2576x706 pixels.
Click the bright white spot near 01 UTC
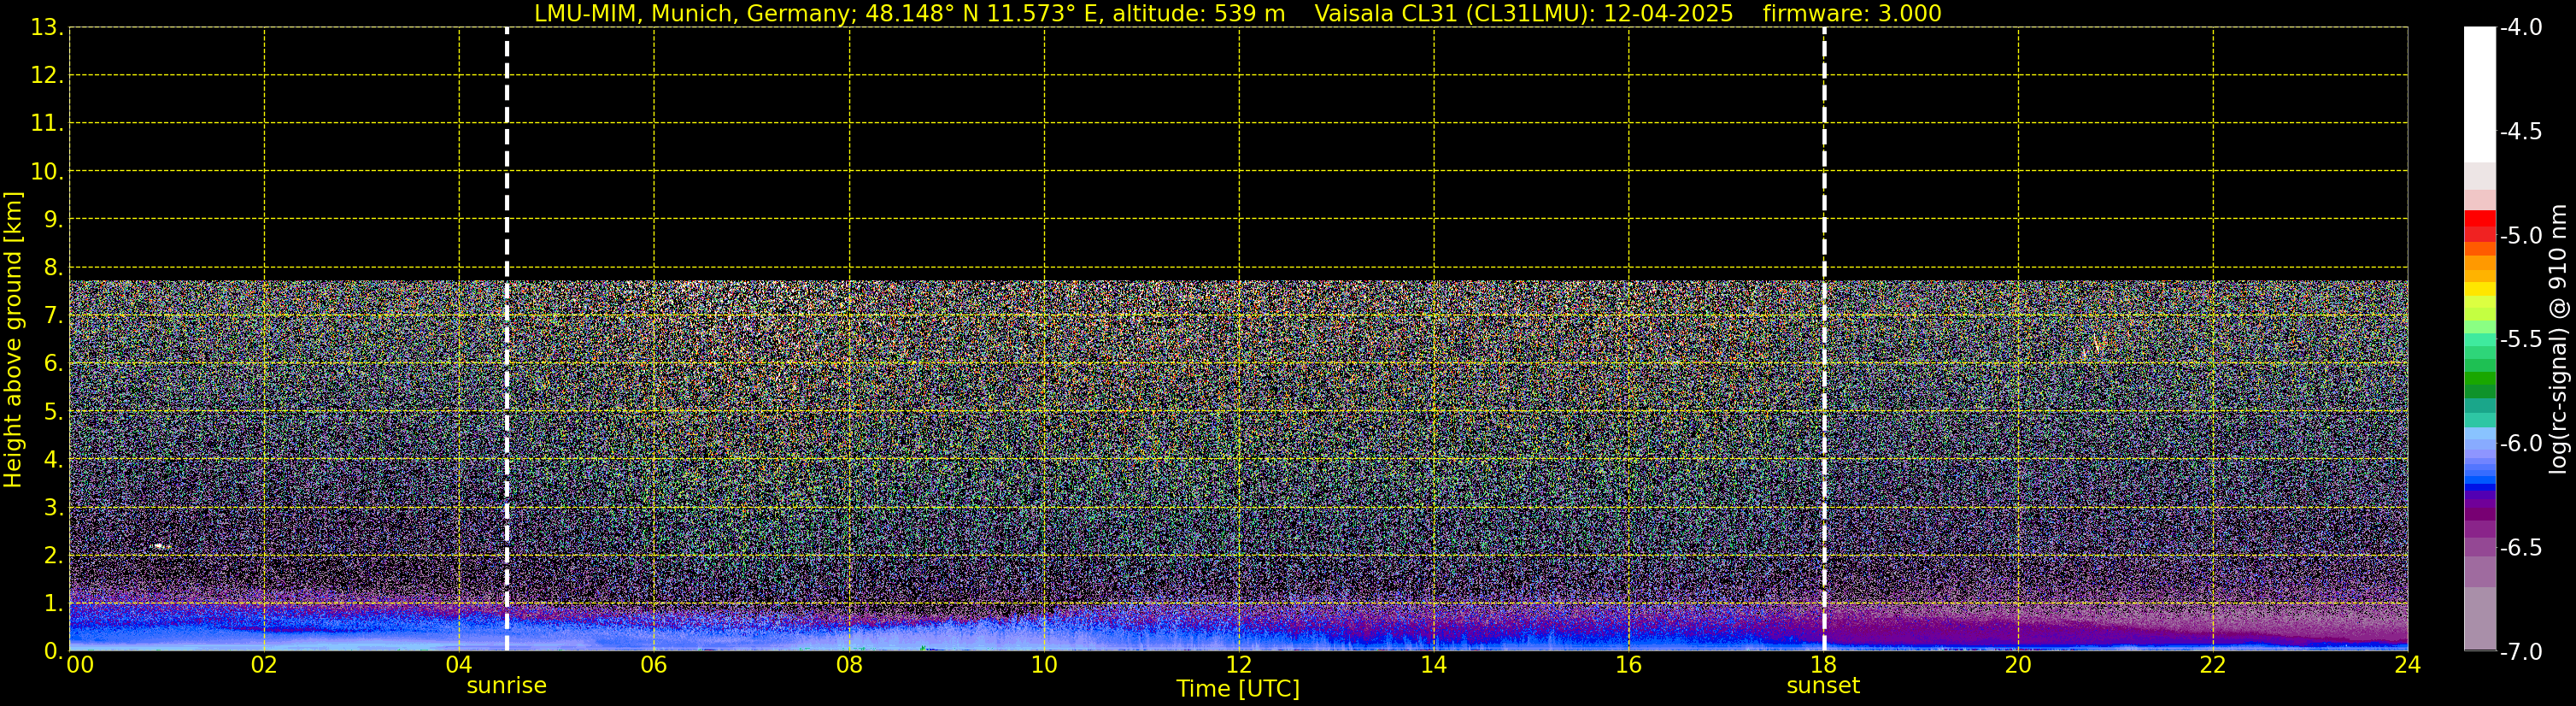(x=159, y=546)
